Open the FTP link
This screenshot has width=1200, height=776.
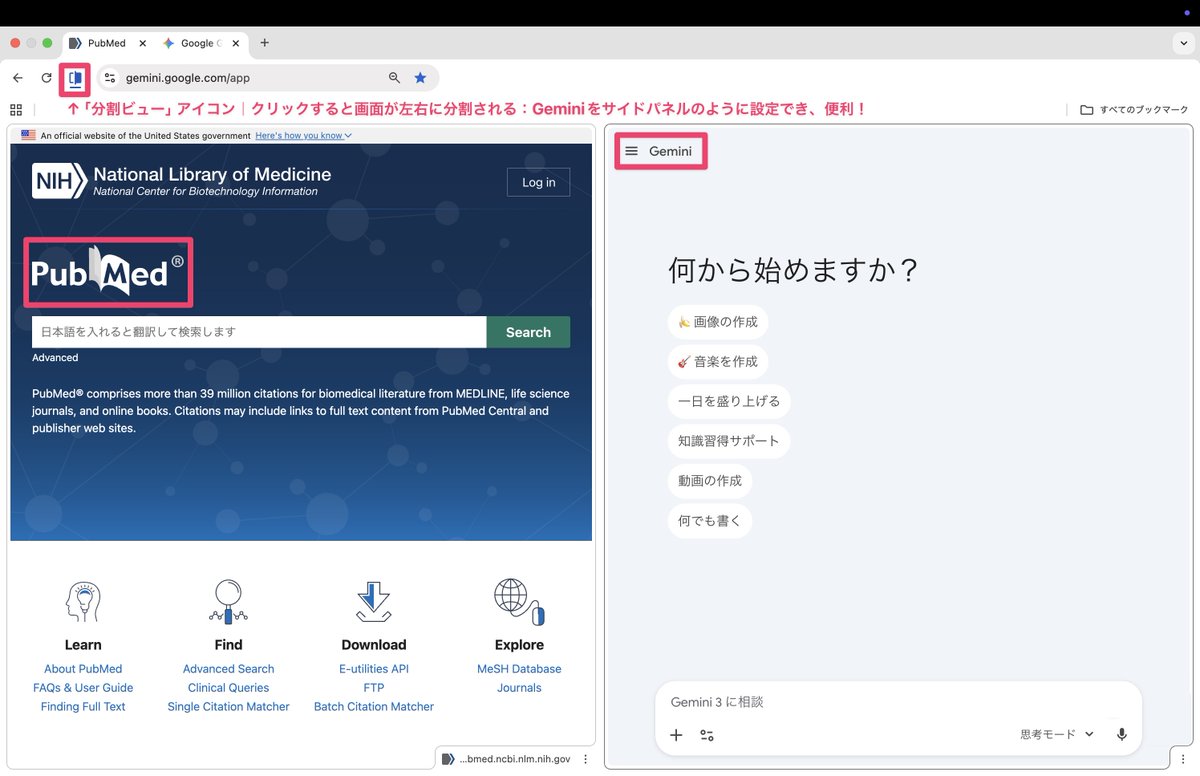click(x=374, y=688)
